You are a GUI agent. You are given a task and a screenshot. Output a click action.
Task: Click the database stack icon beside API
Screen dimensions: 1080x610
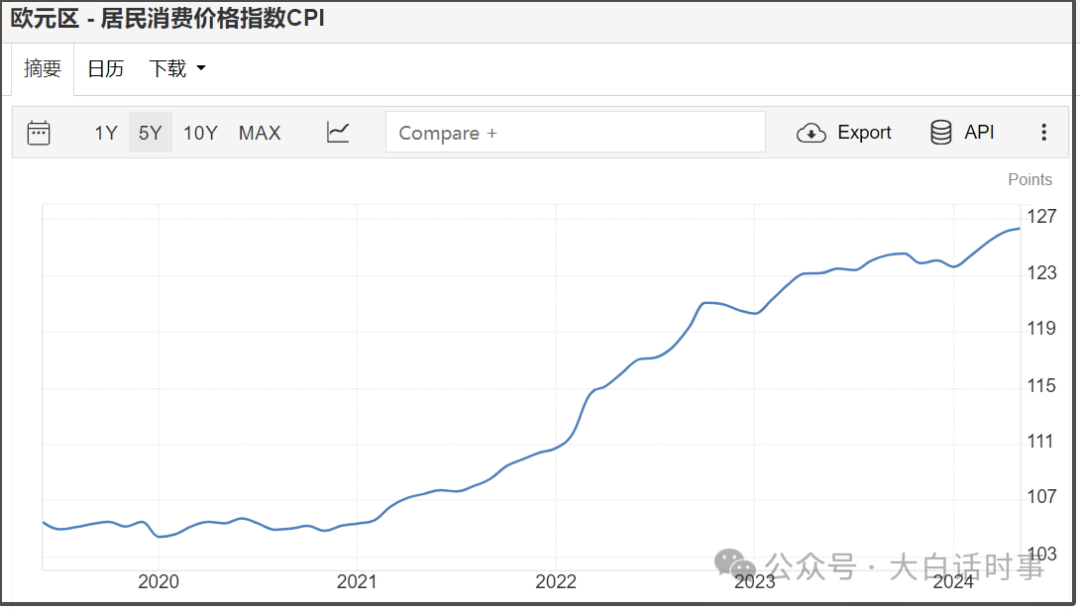(x=941, y=133)
